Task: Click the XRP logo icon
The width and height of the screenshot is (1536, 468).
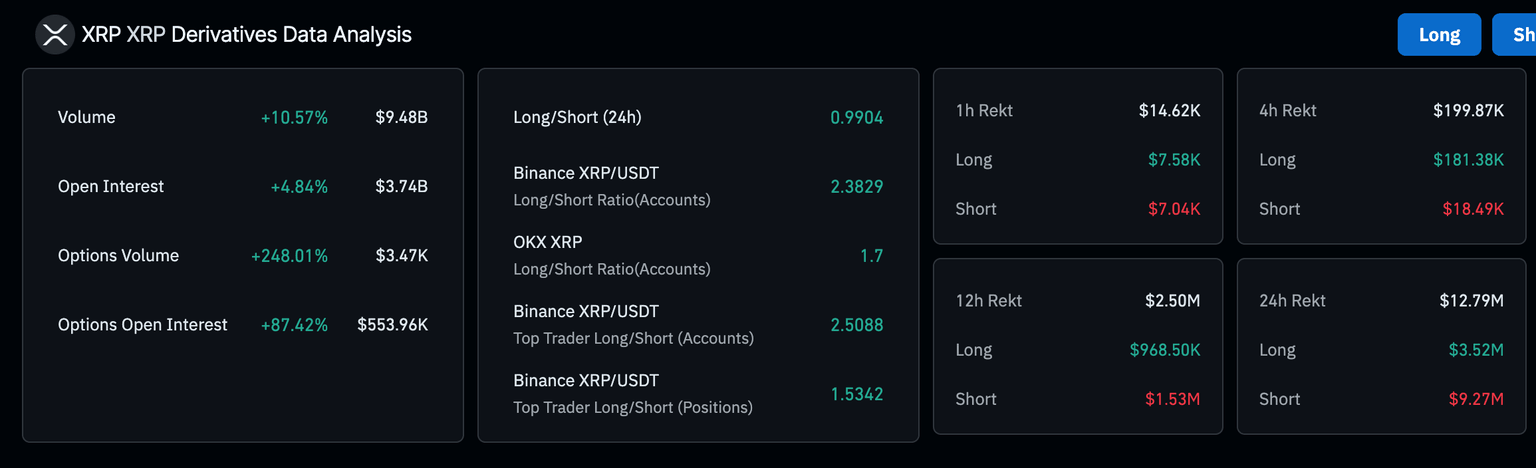Action: pyautogui.click(x=55, y=35)
